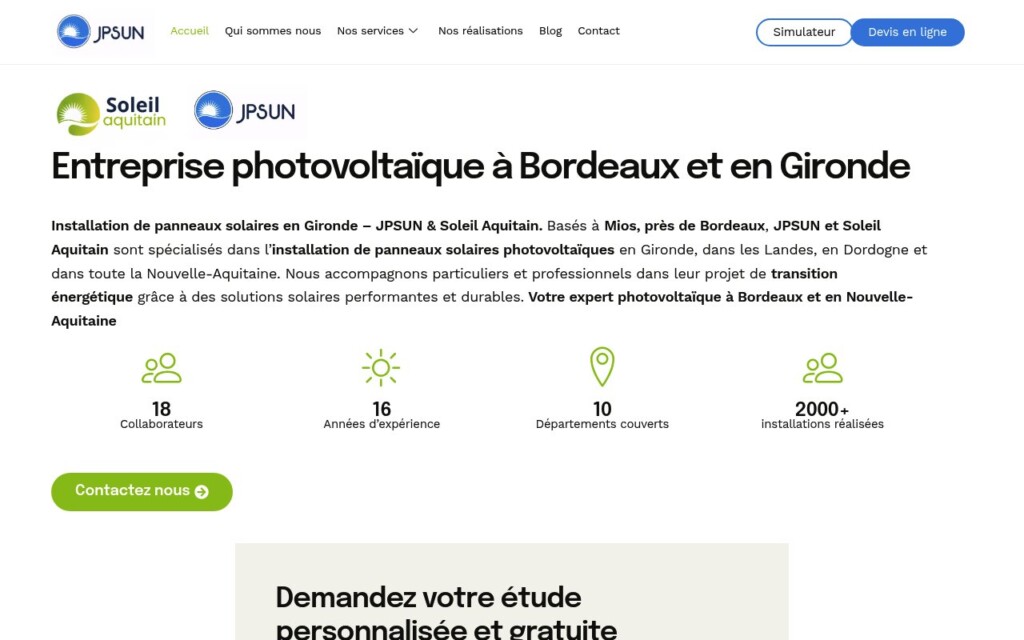Open the Qui sommes nous page
The height and width of the screenshot is (640, 1024).
273,31
